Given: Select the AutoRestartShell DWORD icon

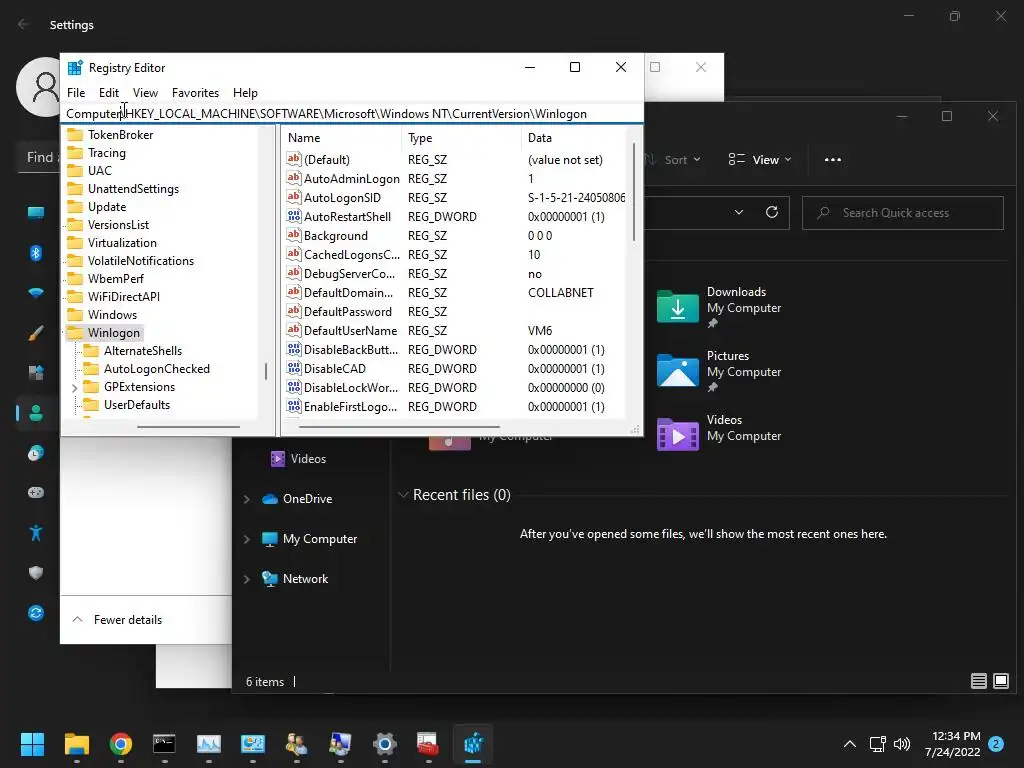Looking at the screenshot, I should click(294, 216).
